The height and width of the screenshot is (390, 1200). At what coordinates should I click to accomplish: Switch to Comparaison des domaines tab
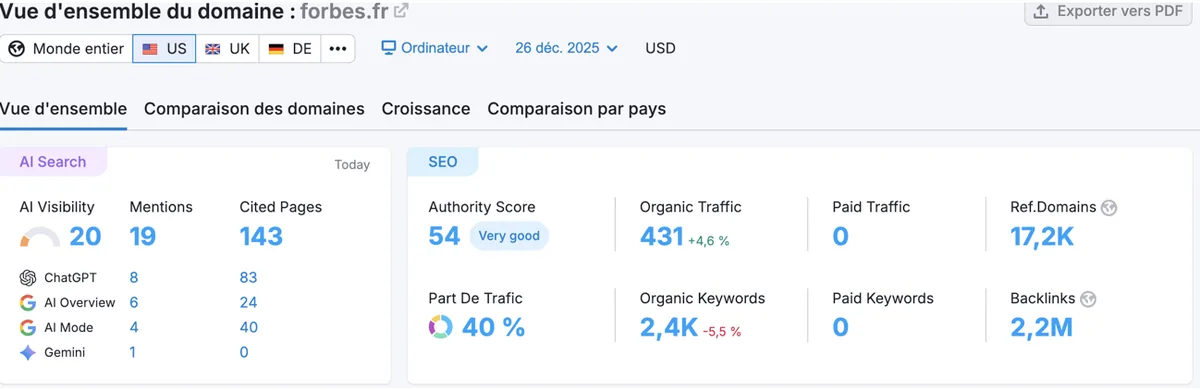pos(254,109)
